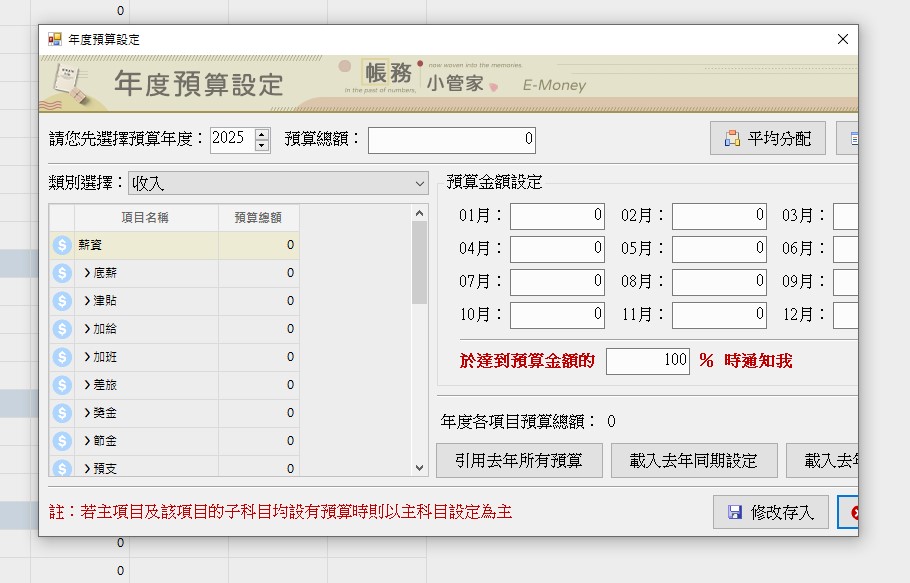Click the 修改存入 save button
Viewport: 910px width, 583px height.
pos(771,512)
